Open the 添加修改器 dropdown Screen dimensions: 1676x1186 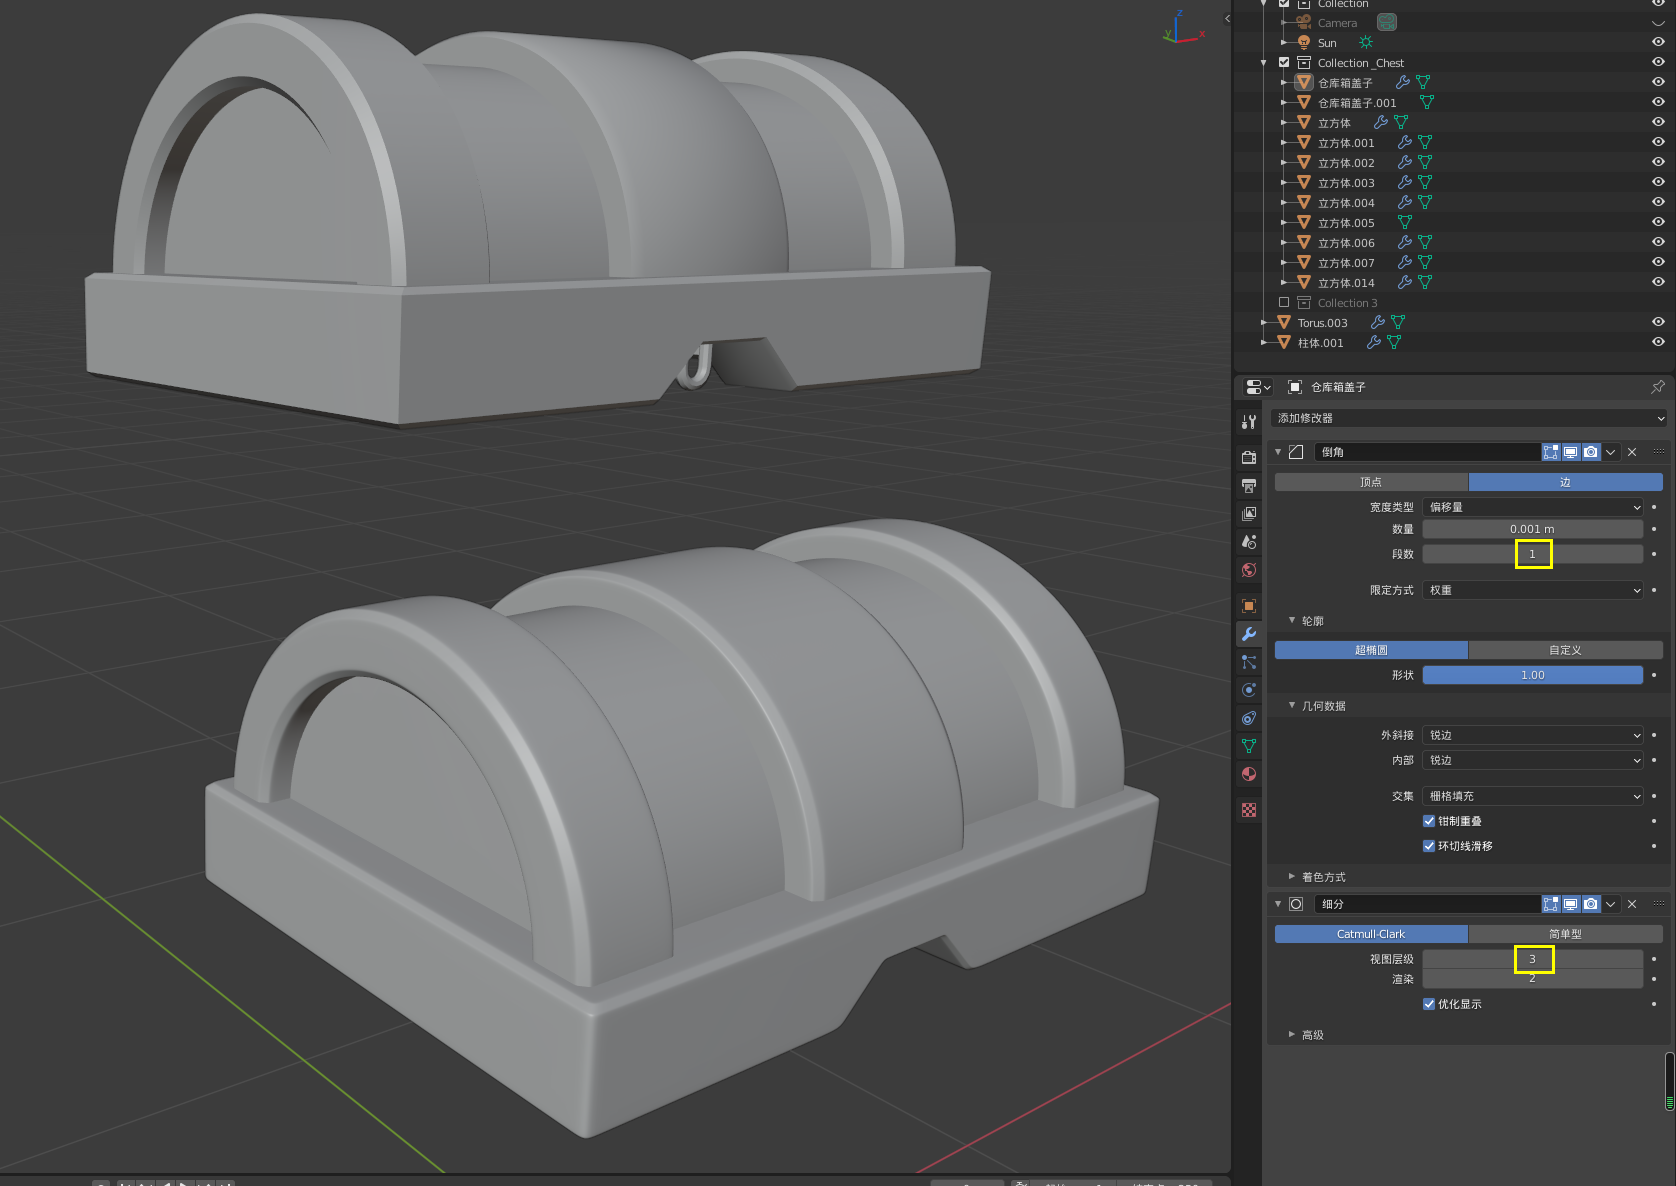1469,418
